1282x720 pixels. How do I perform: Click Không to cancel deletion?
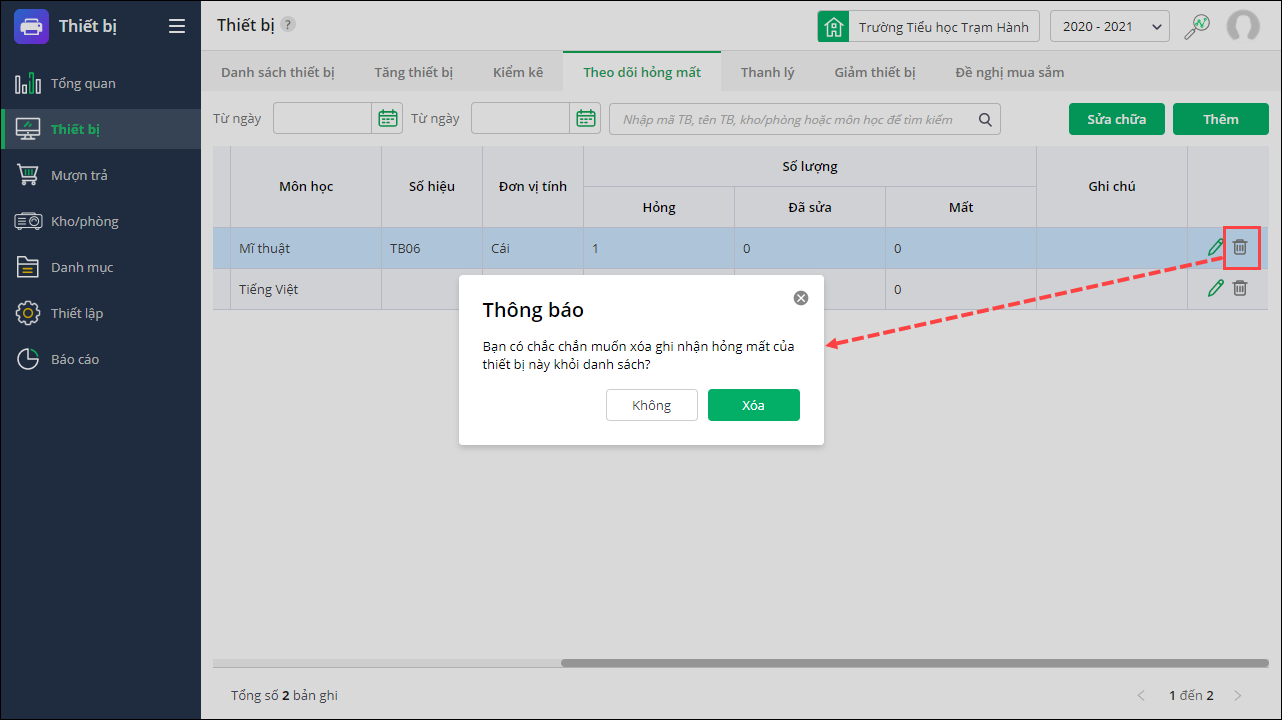tap(652, 405)
